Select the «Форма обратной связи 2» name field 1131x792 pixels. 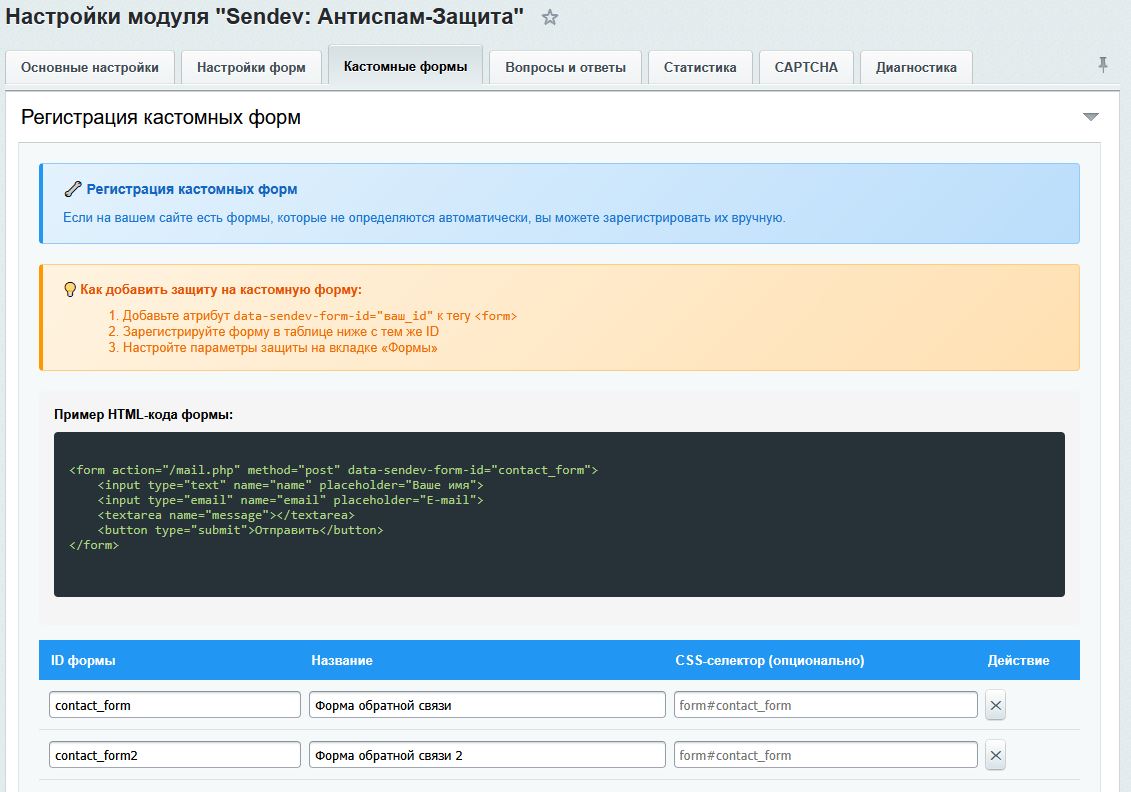[487, 755]
